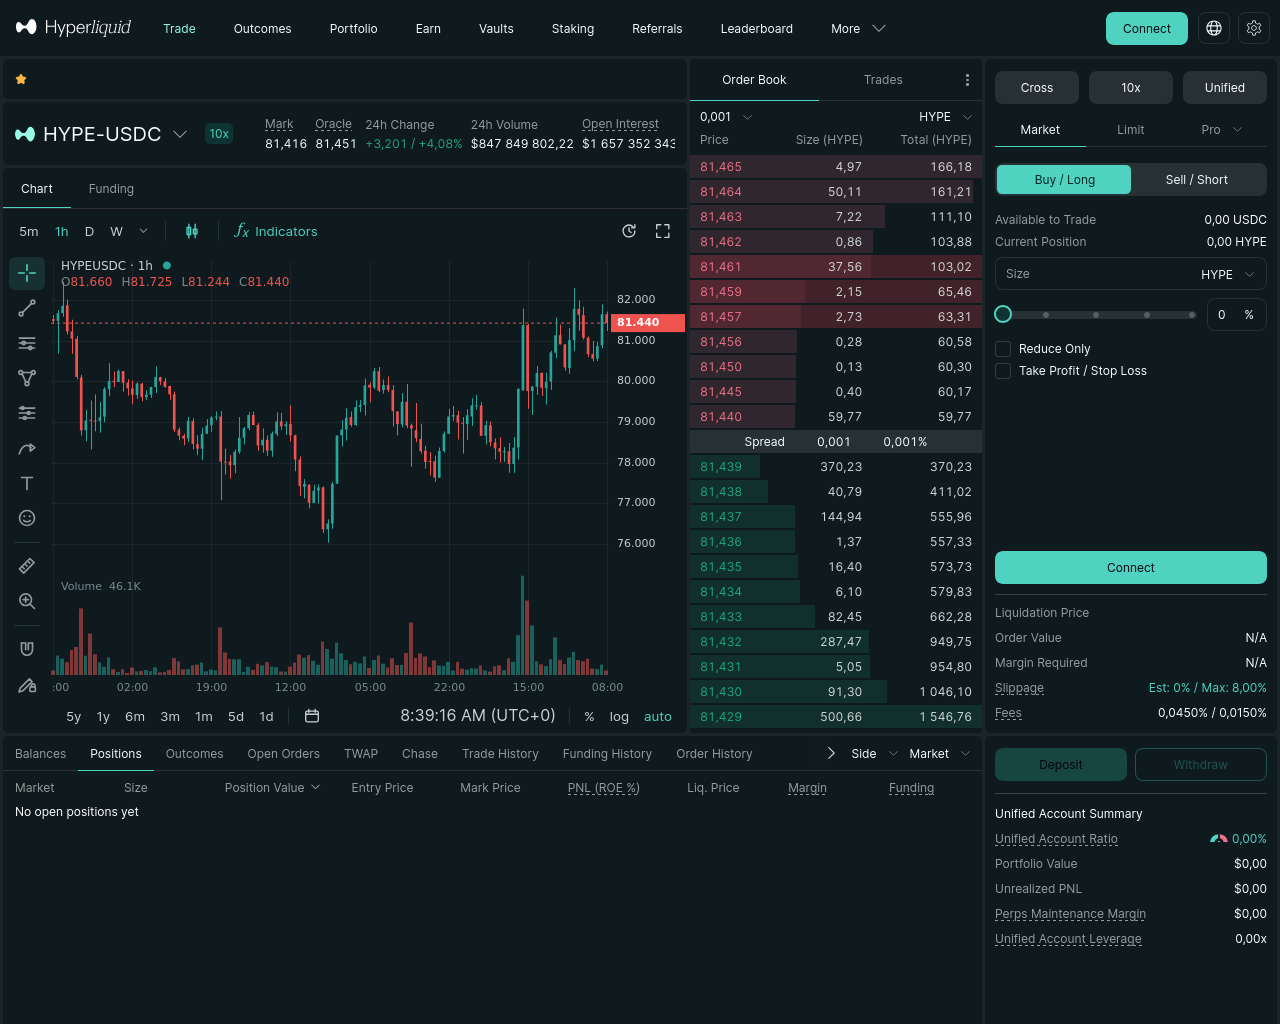Viewport: 1280px width, 1024px height.
Task: Adjust the 10x leverage button in order panel
Action: coord(1131,88)
